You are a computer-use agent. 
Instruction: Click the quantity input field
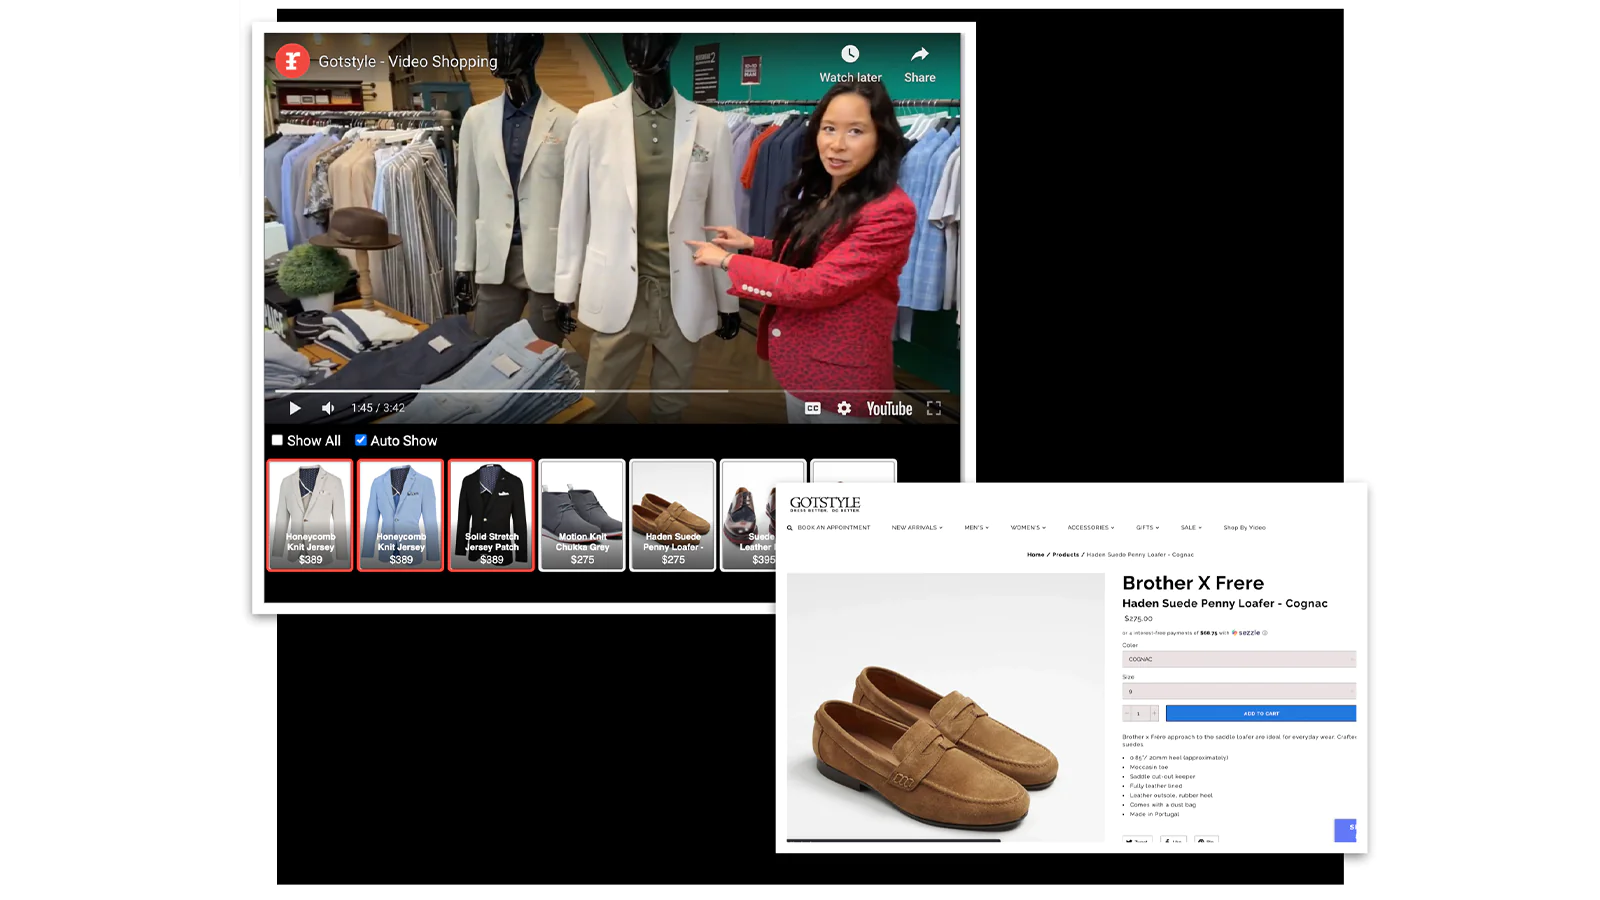(1140, 714)
